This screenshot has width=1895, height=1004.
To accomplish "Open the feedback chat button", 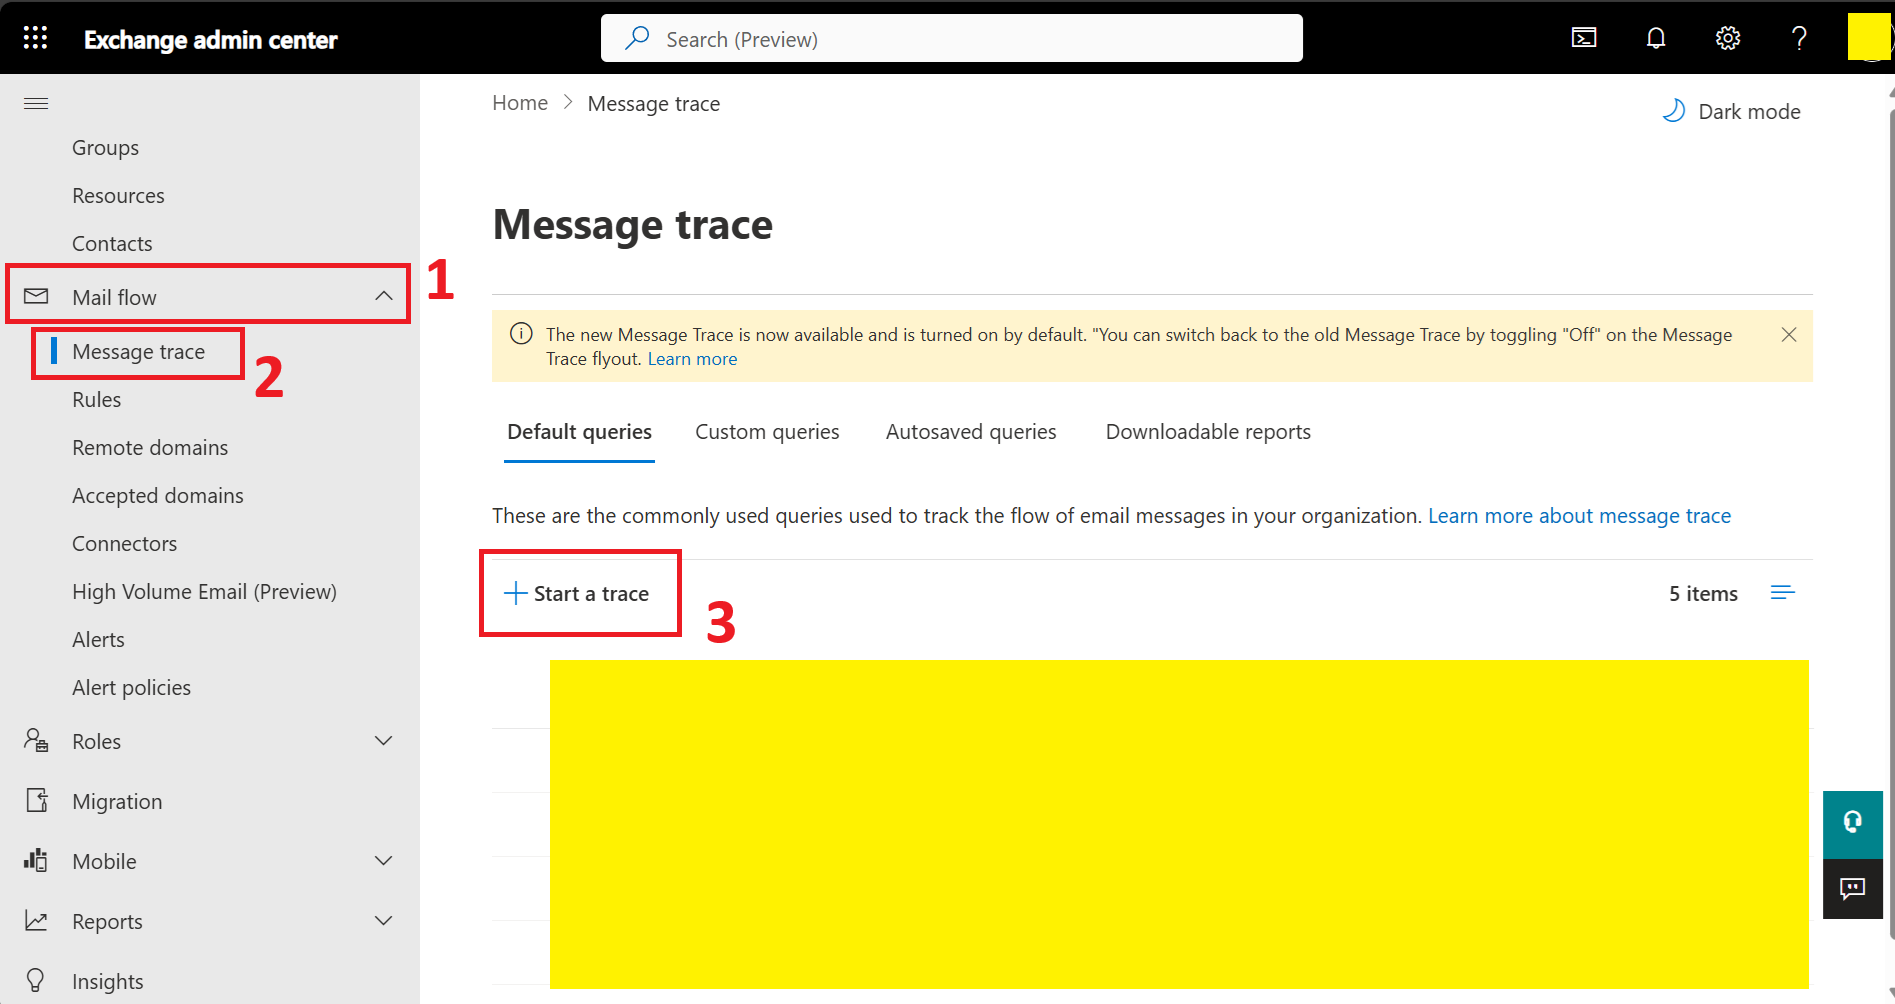I will [1853, 888].
